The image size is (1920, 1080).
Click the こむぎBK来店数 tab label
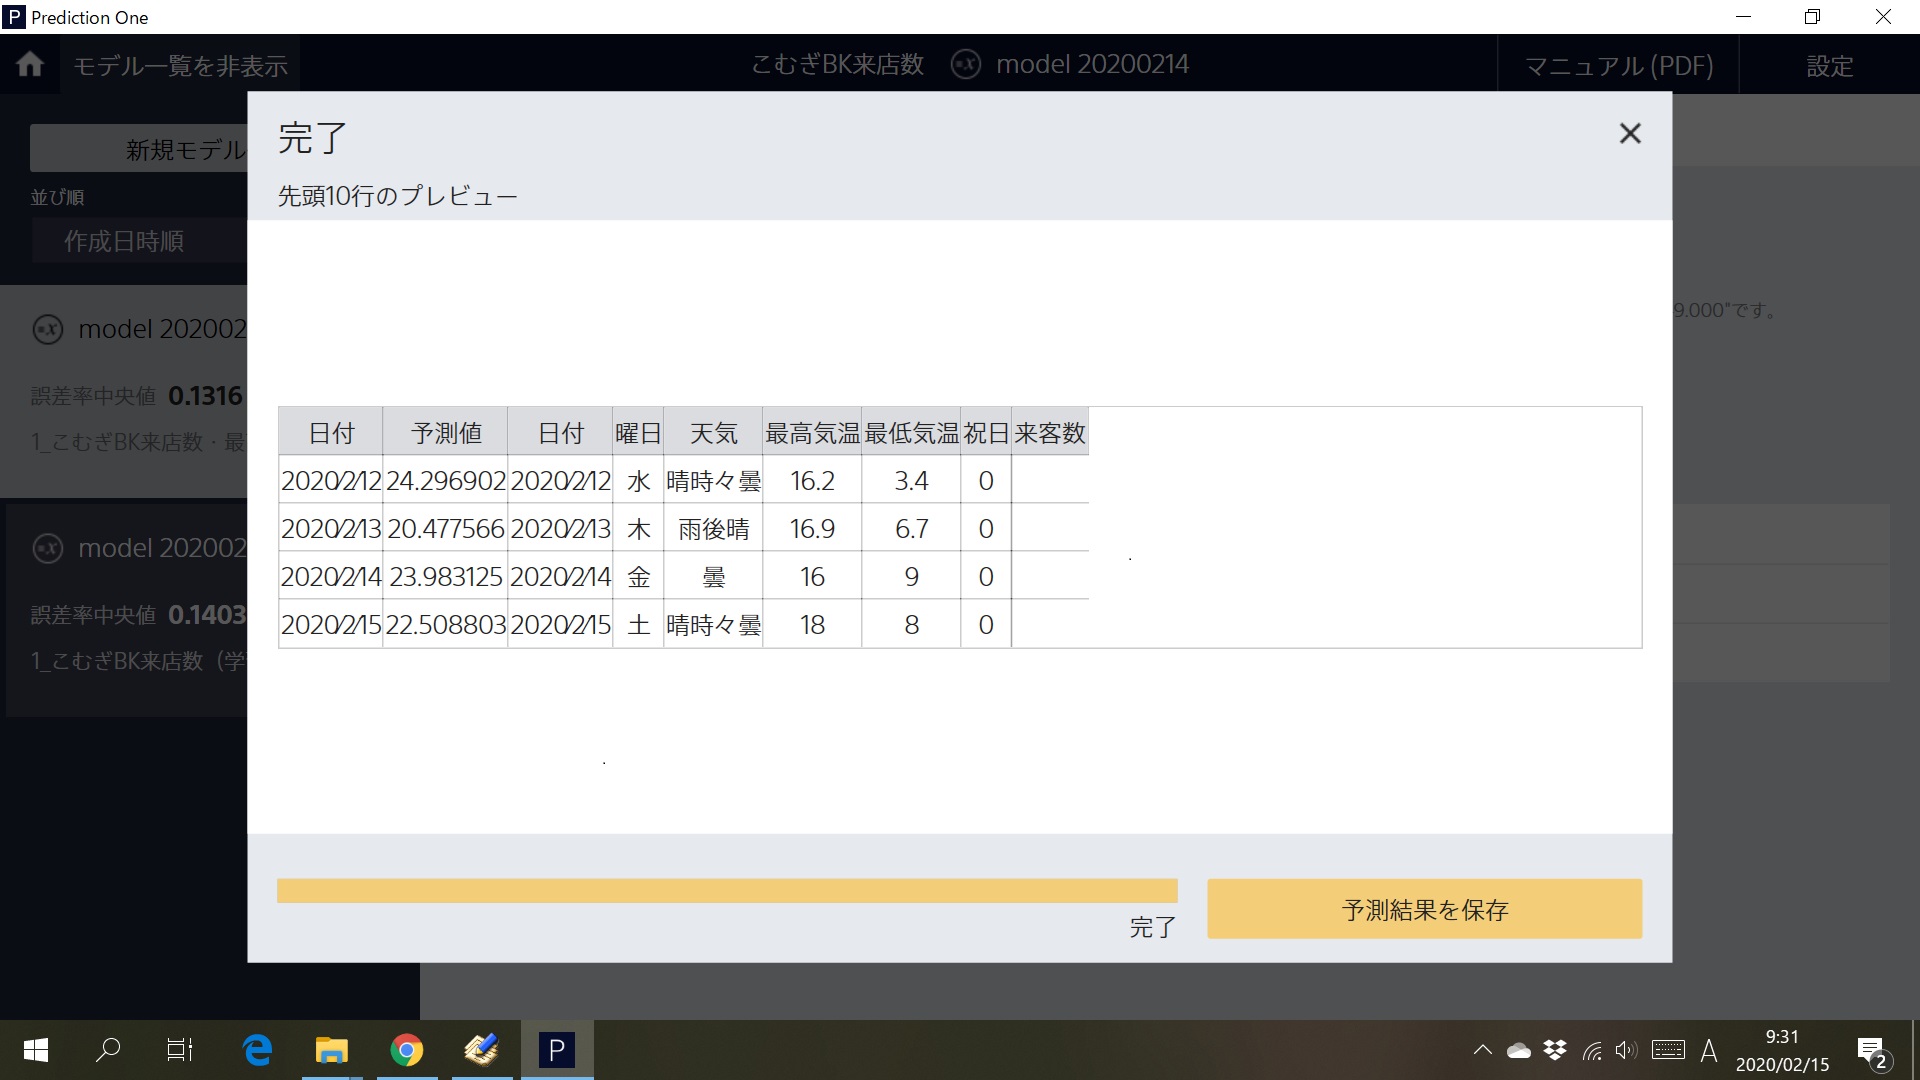(835, 63)
